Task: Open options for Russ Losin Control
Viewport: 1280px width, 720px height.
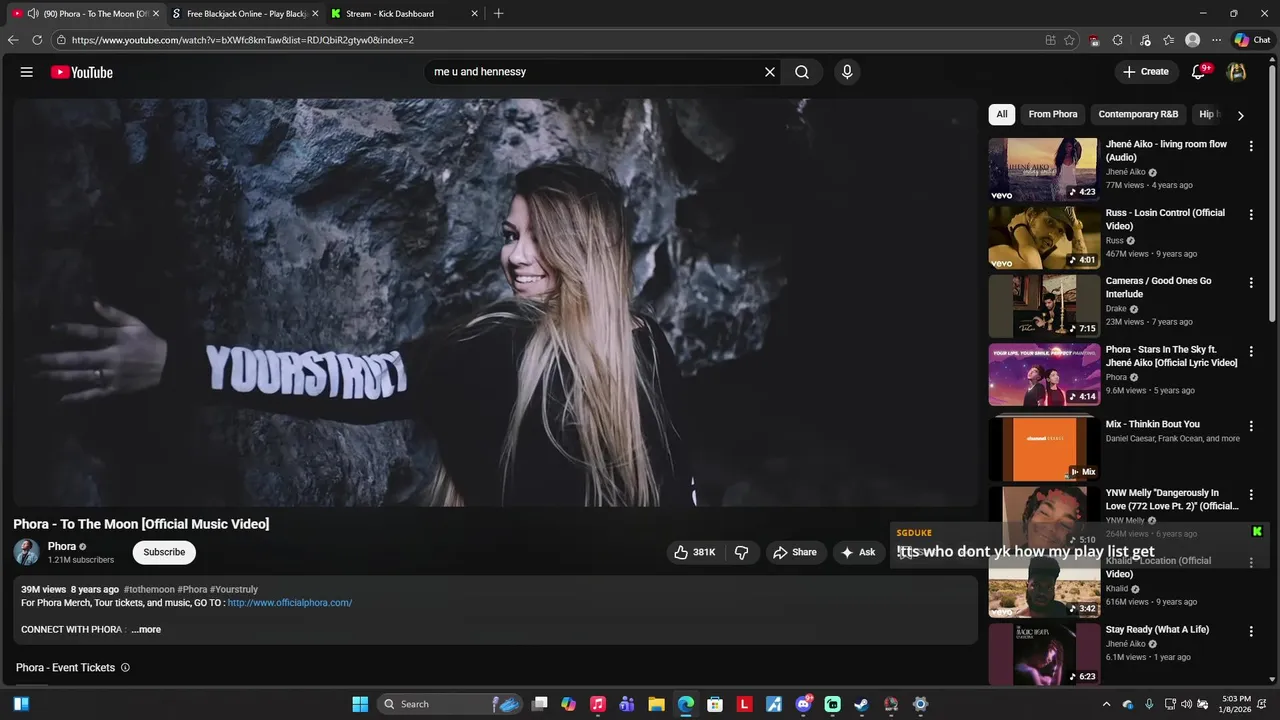Action: (1250, 214)
